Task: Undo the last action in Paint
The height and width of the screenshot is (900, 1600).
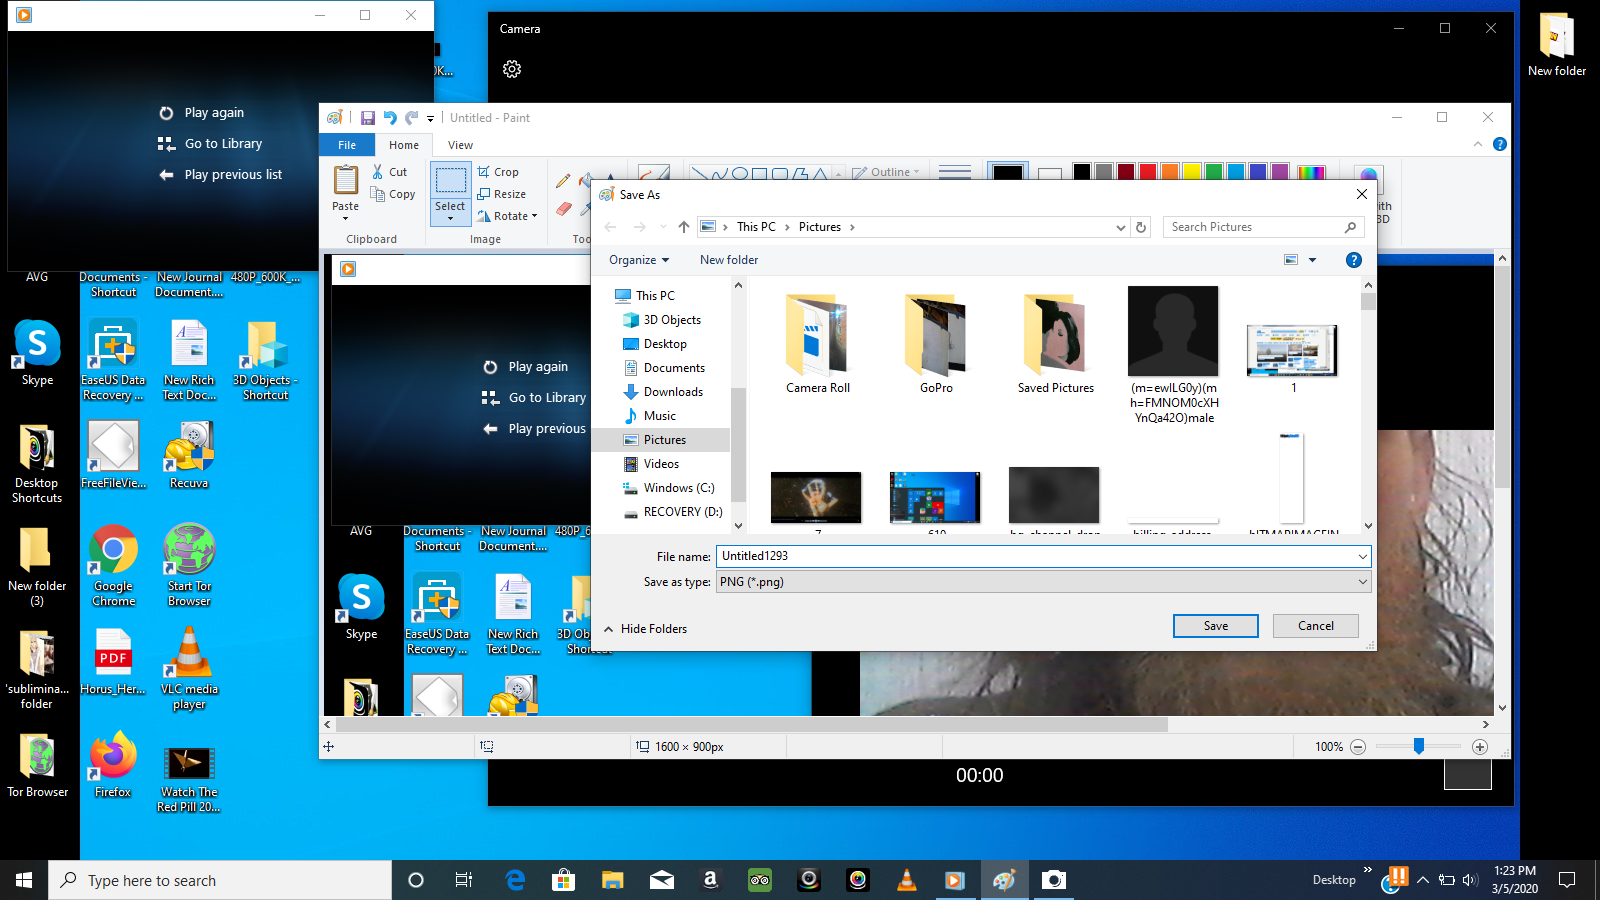Action: point(390,118)
